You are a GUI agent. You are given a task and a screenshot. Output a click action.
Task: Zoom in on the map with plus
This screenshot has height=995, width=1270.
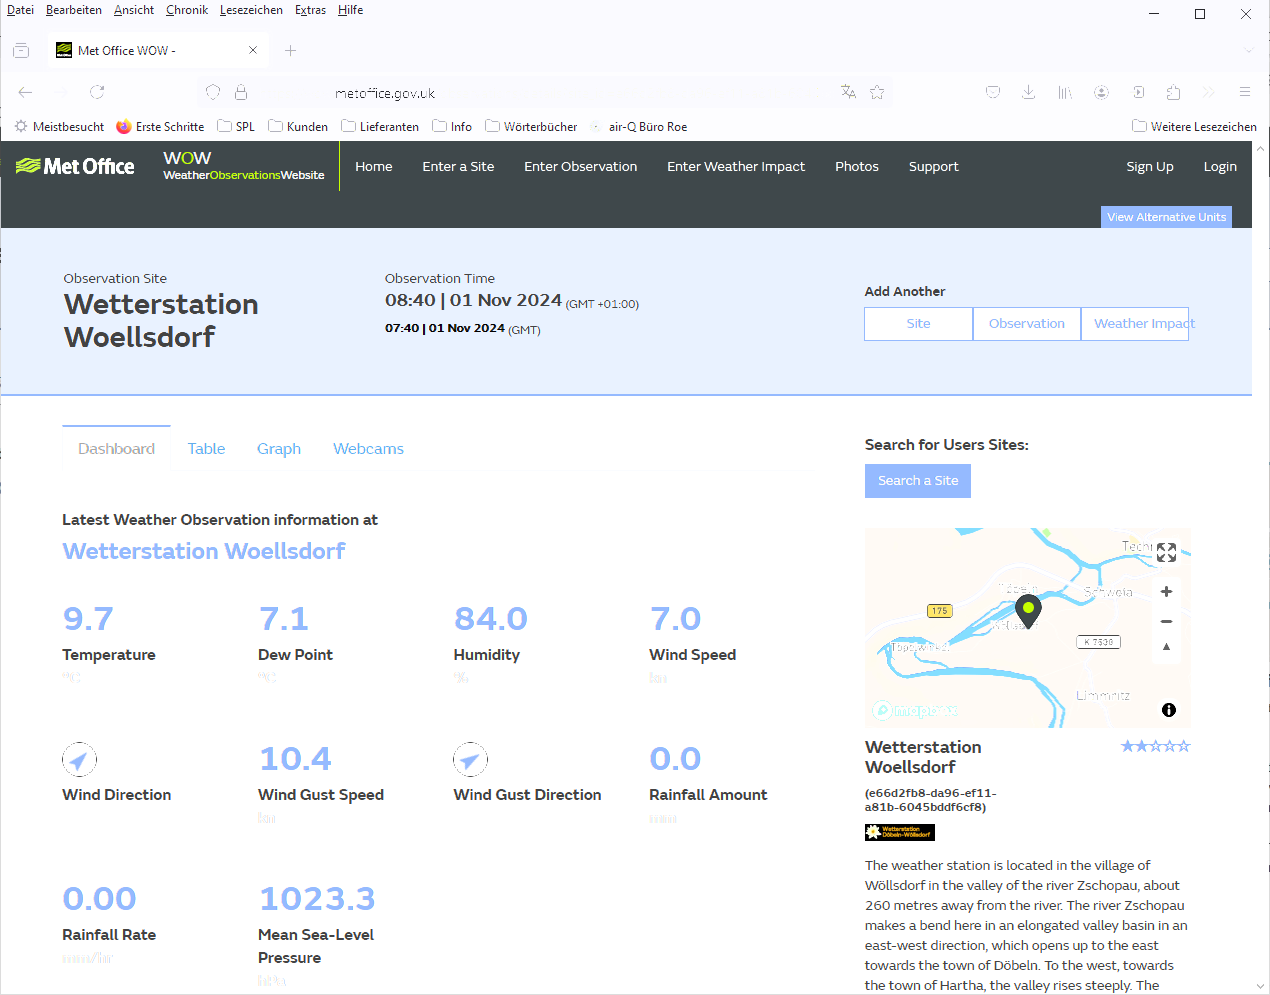(1166, 592)
